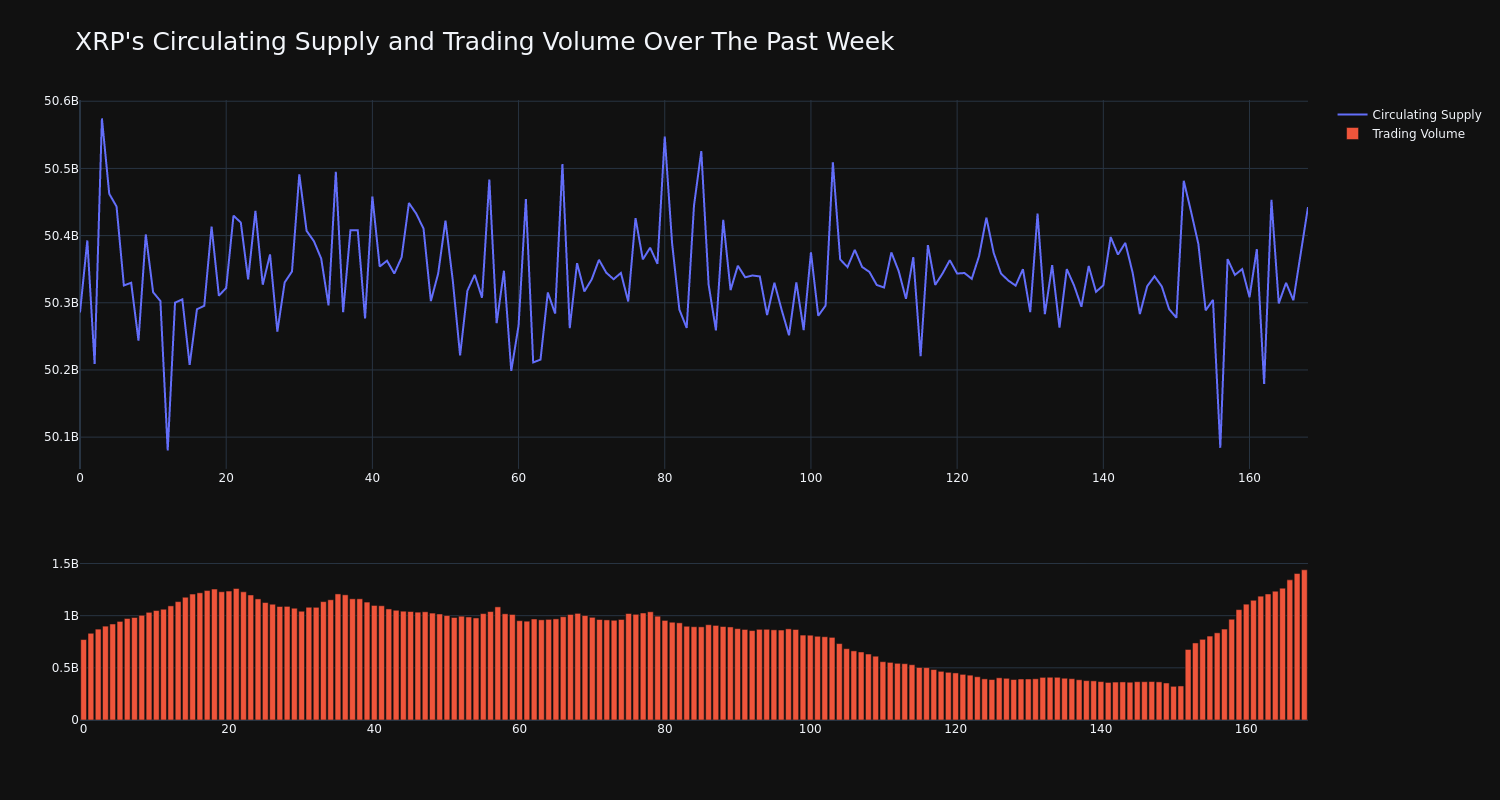Click the orange Trading Volume legend square
The width and height of the screenshot is (1500, 800).
click(x=1352, y=134)
